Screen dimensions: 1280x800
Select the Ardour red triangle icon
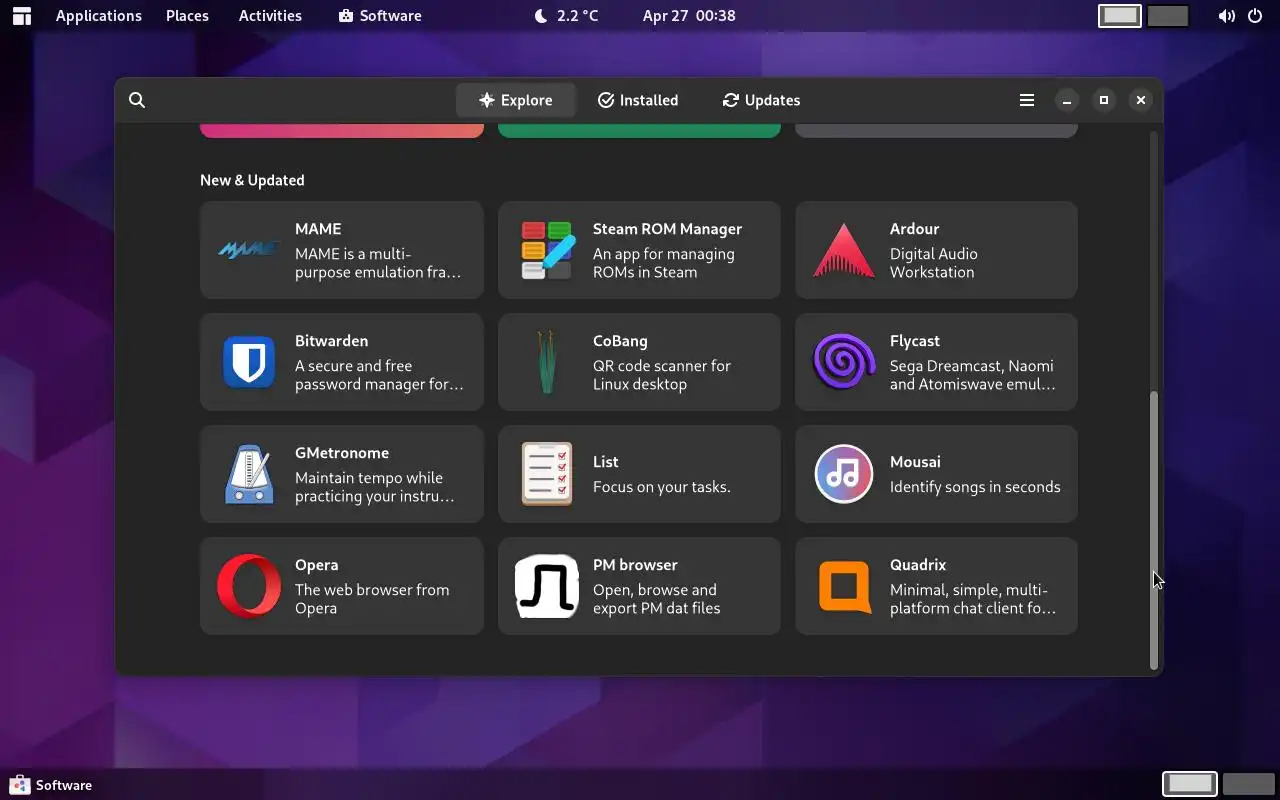point(844,250)
